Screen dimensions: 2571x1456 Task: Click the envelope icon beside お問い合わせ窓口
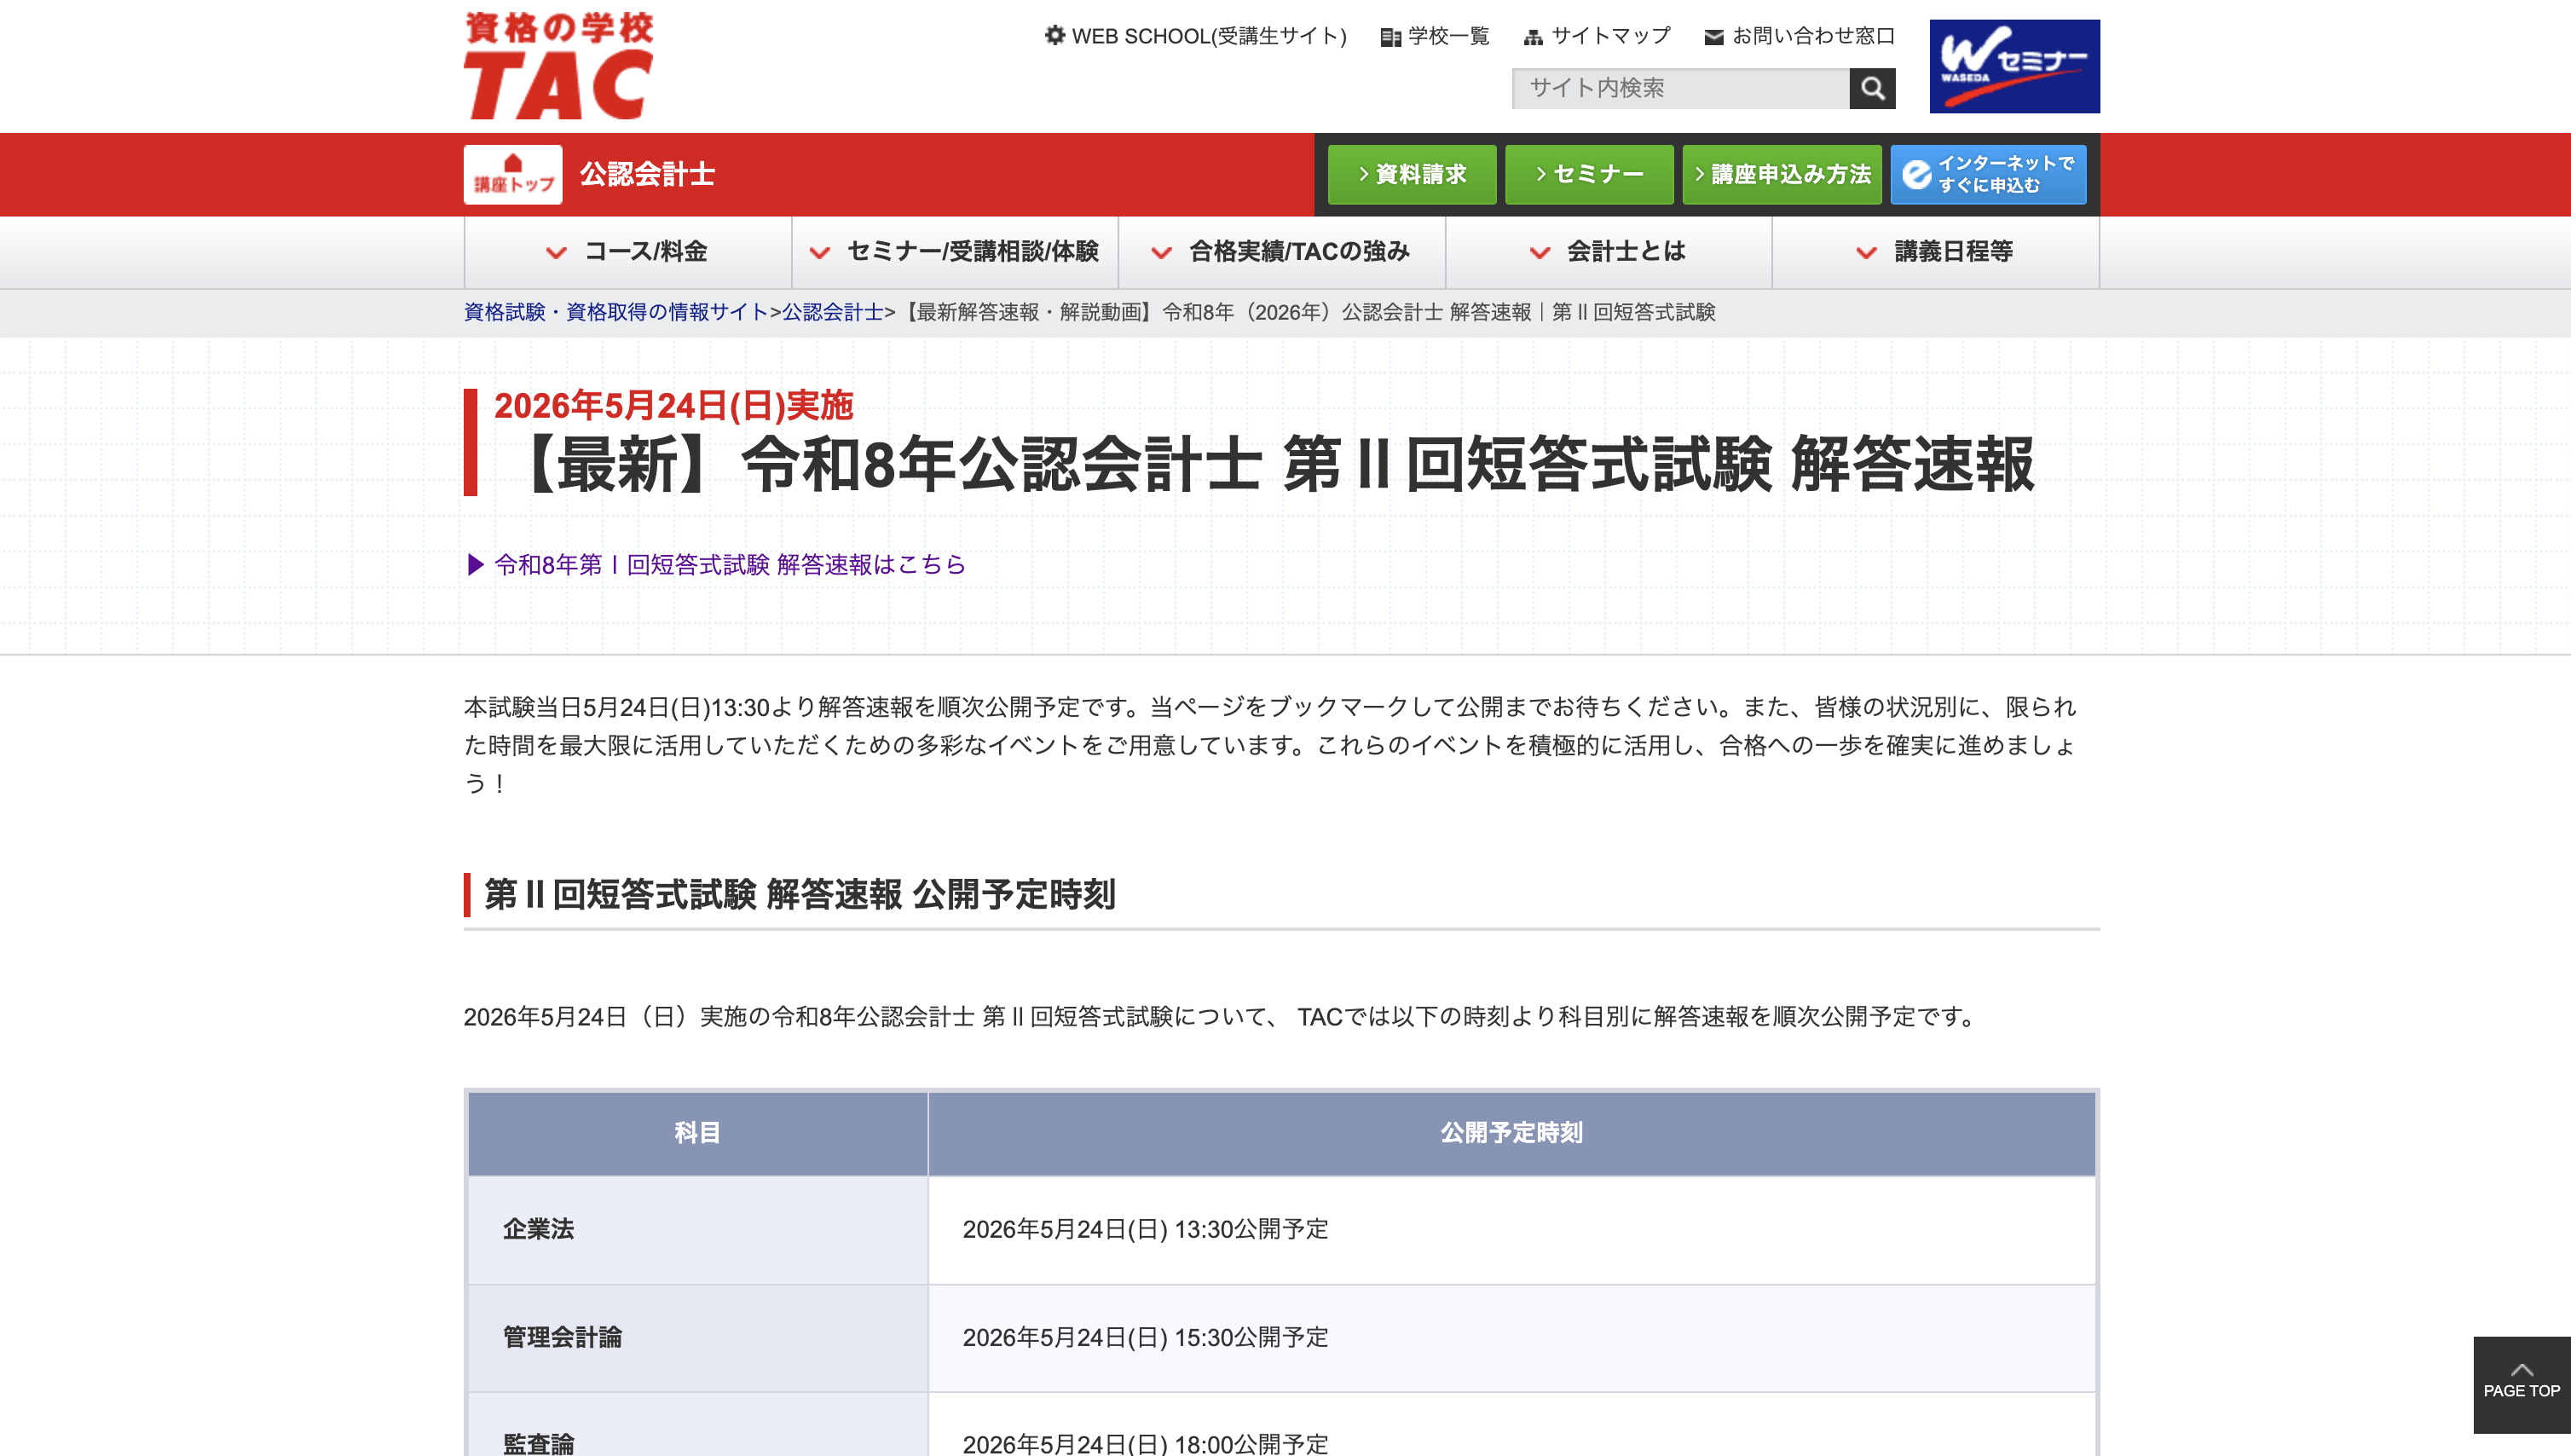coord(1714,37)
